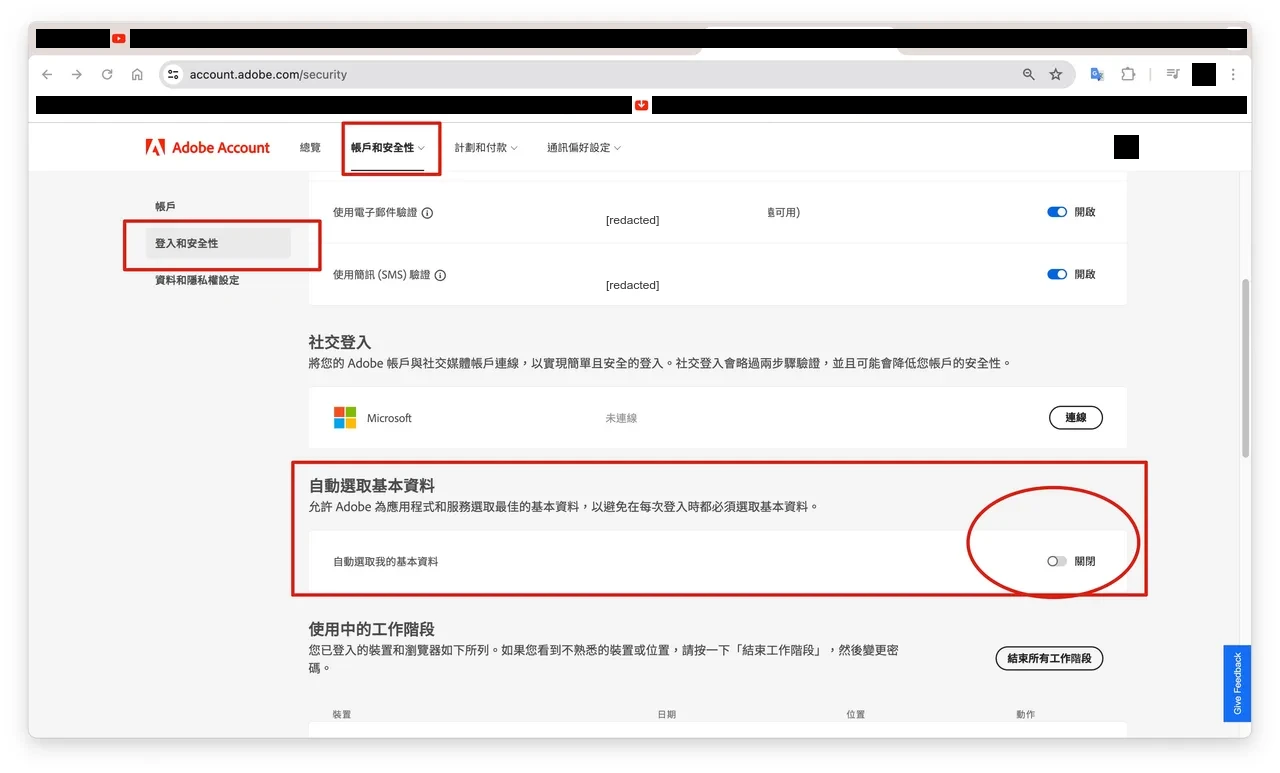Open the browser extensions puzzle icon

click(x=1128, y=75)
